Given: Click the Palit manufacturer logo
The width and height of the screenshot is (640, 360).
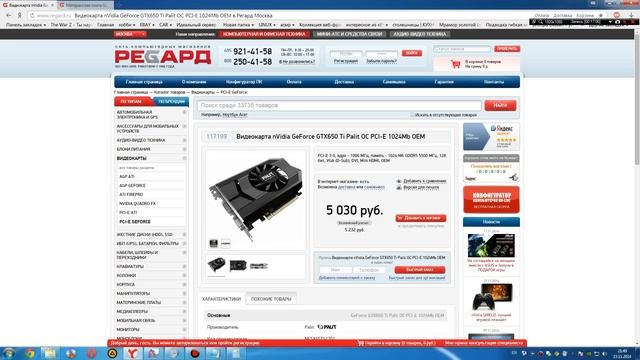Looking at the screenshot, I should pos(327,327).
